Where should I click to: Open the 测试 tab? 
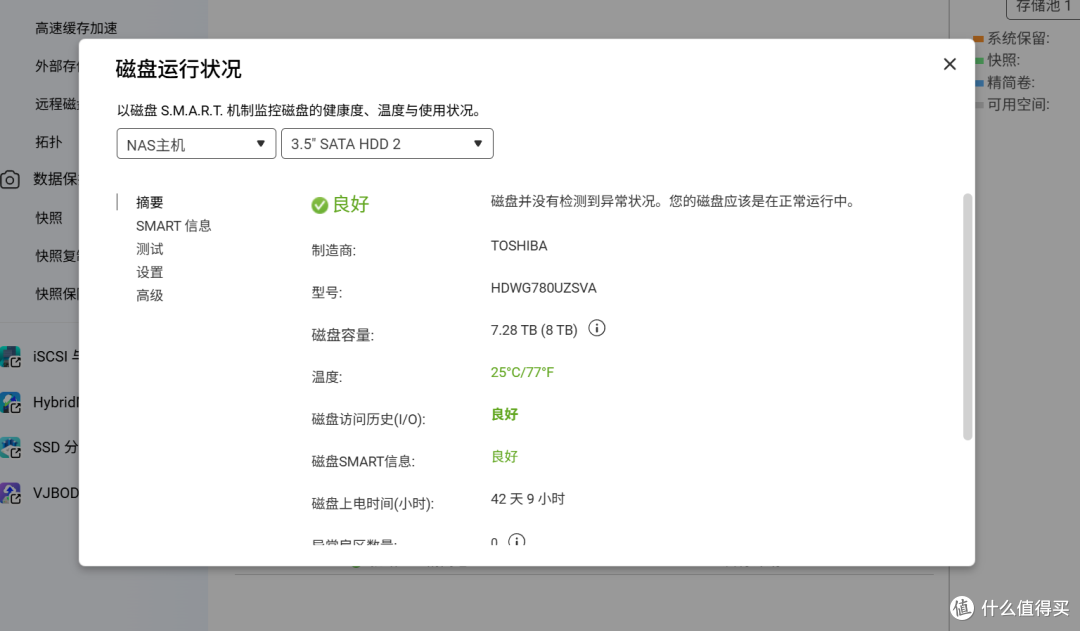[149, 249]
